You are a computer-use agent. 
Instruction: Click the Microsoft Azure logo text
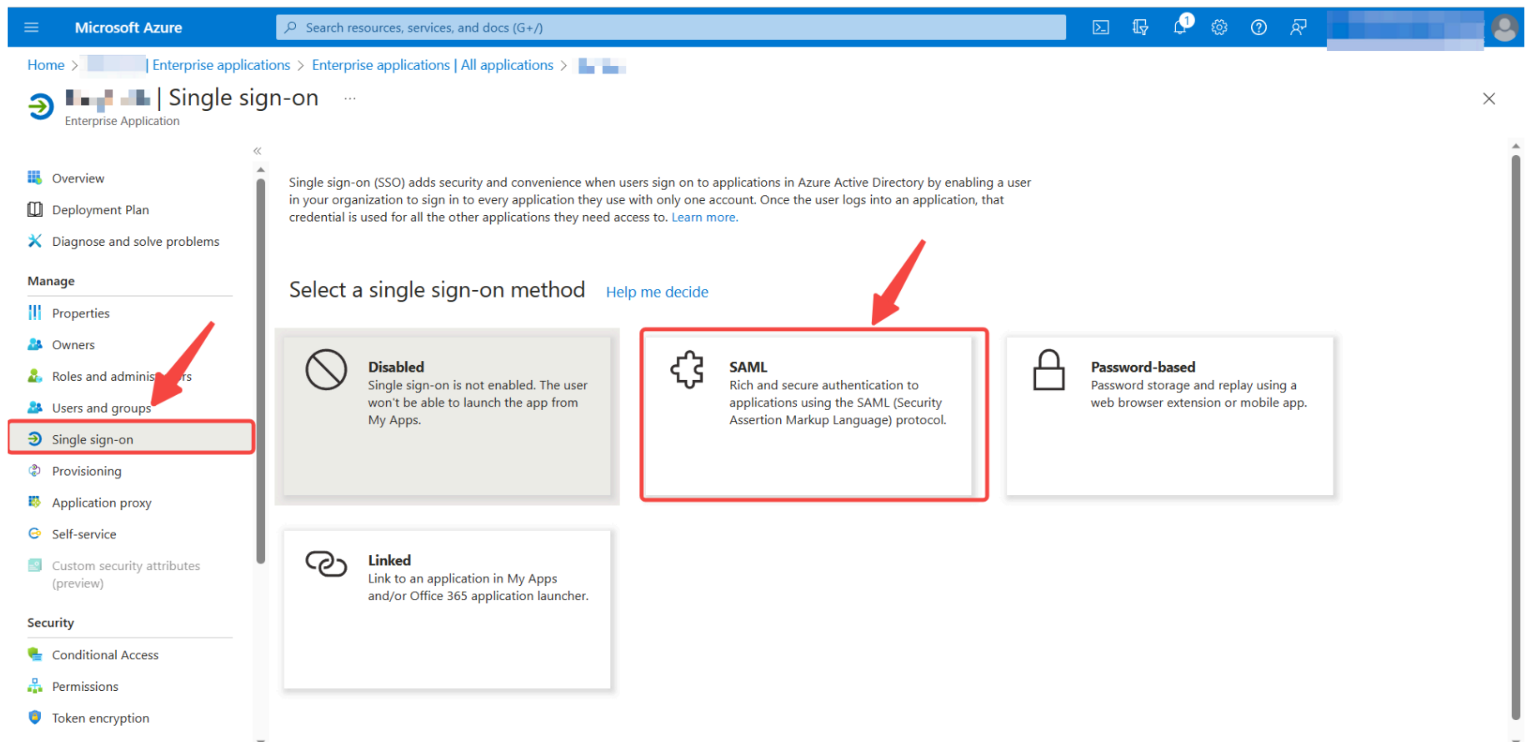pyautogui.click(x=128, y=28)
